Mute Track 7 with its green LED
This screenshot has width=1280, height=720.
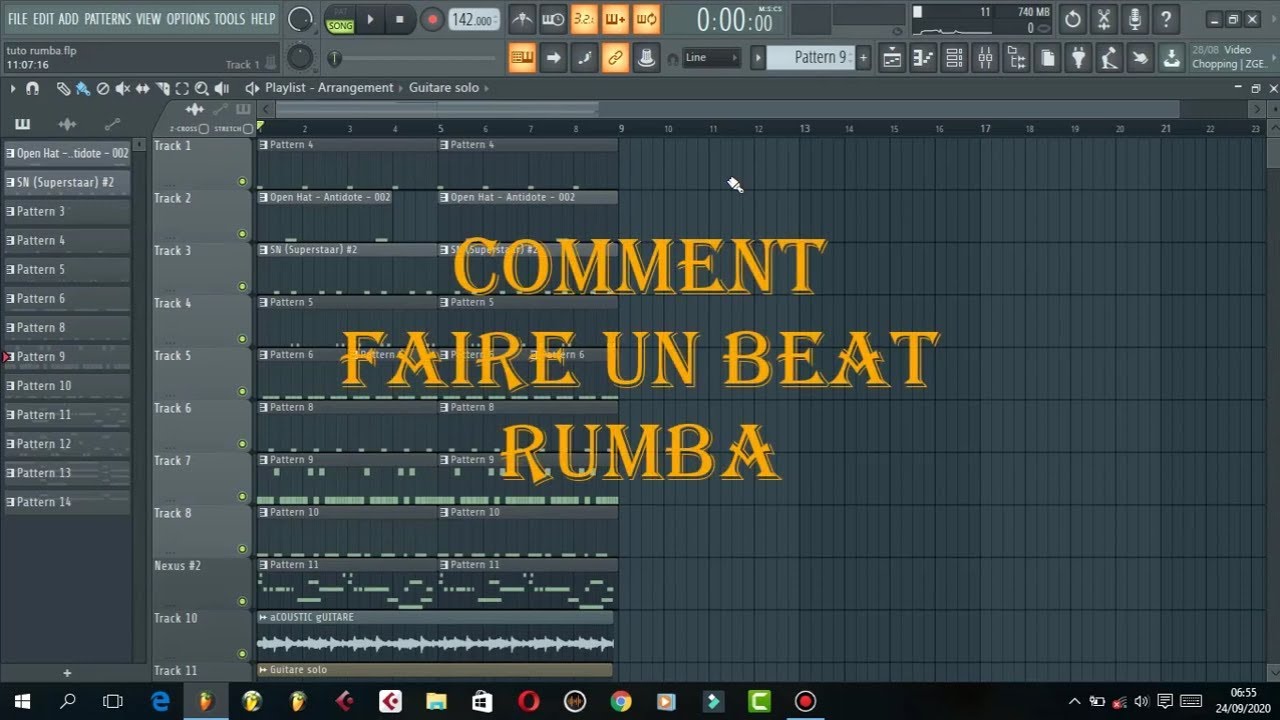[242, 496]
